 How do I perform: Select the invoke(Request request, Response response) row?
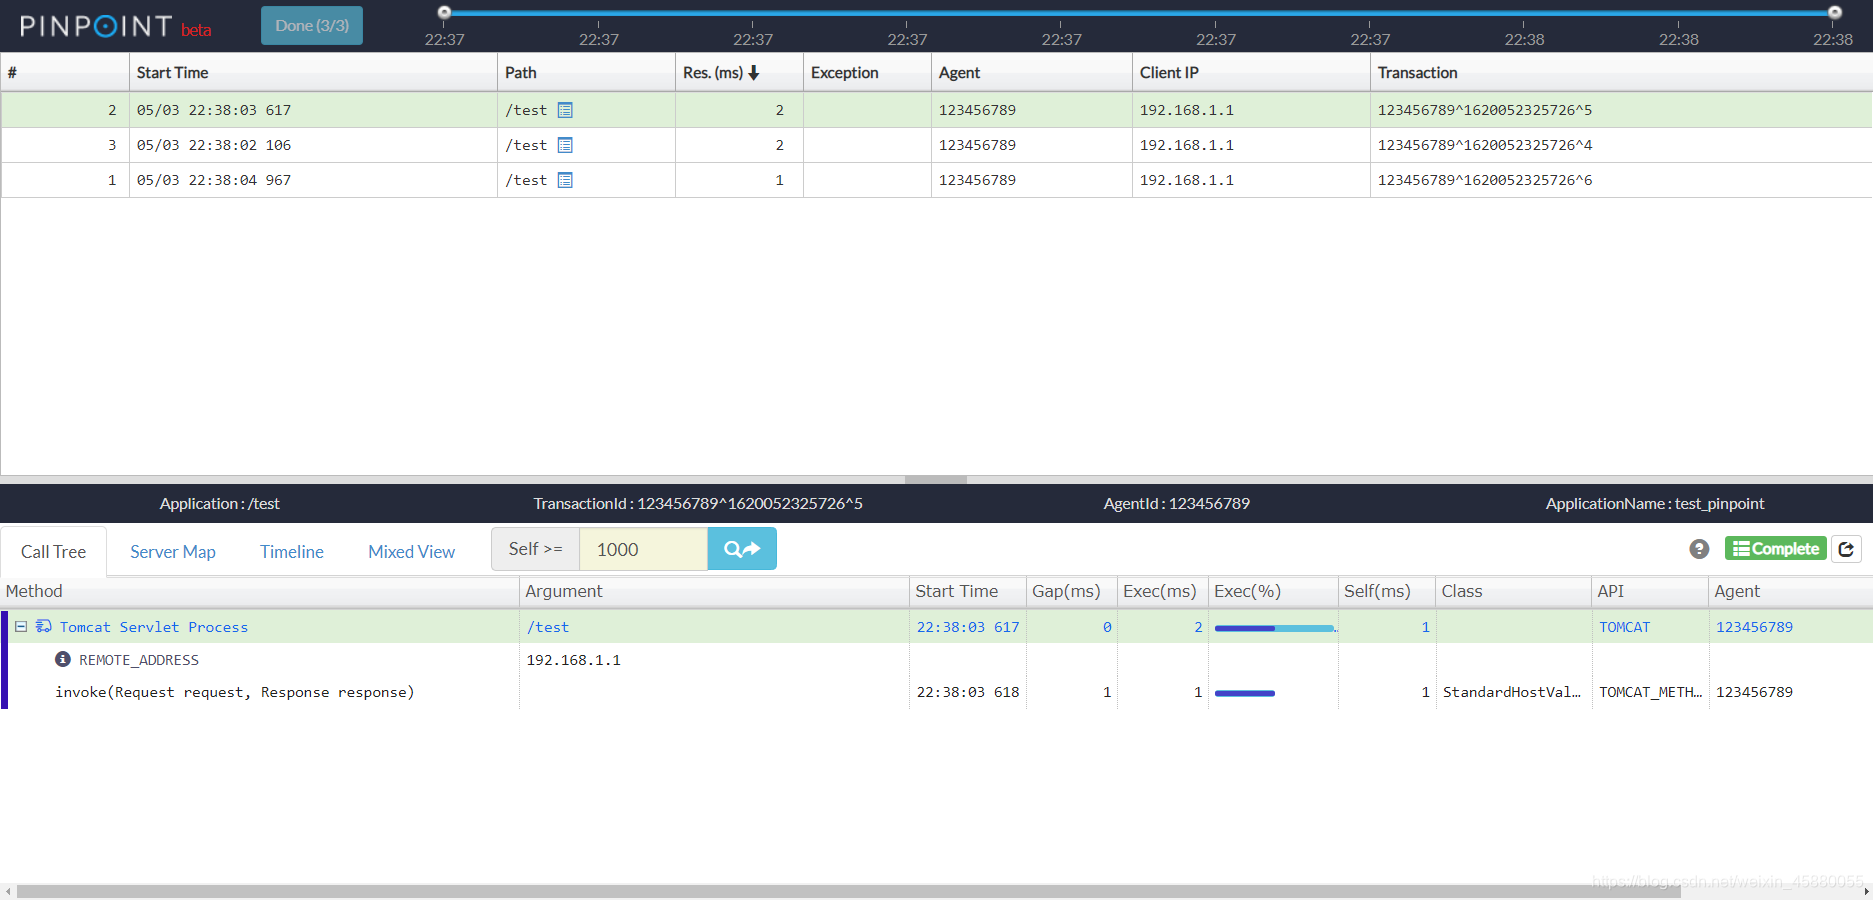point(936,692)
